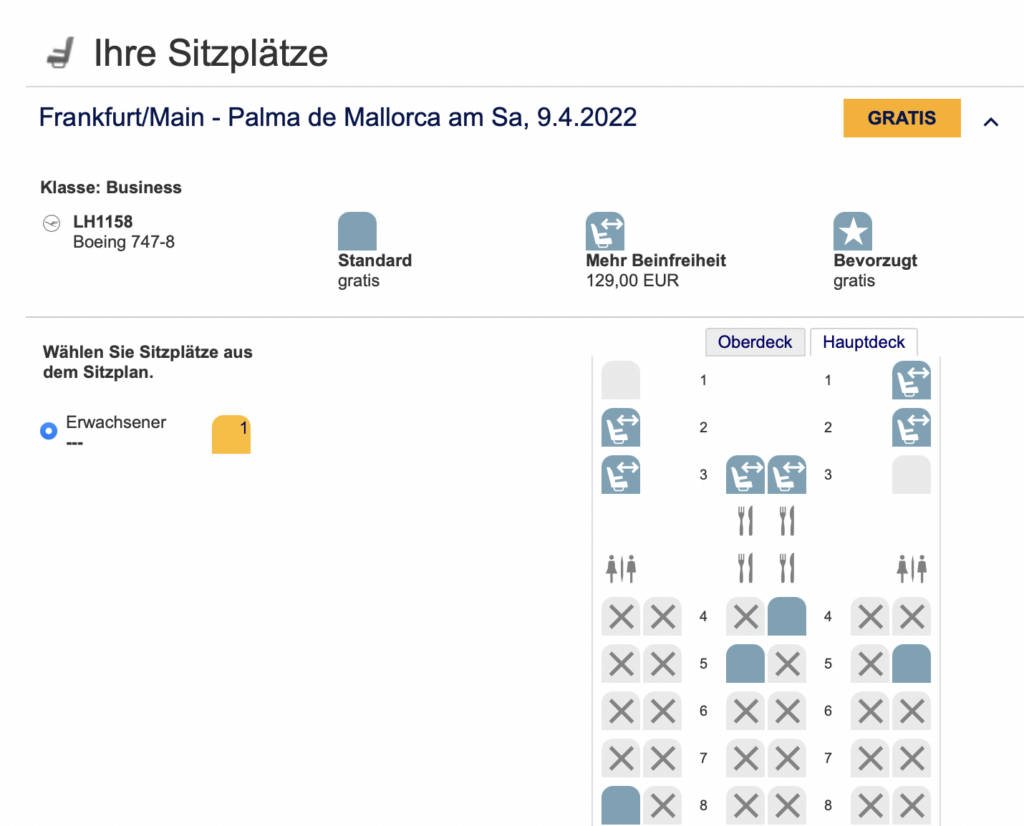Image resolution: width=1024 pixels, height=826 pixels.
Task: Select extra legroom seat in row 2 left
Action: coord(621,427)
